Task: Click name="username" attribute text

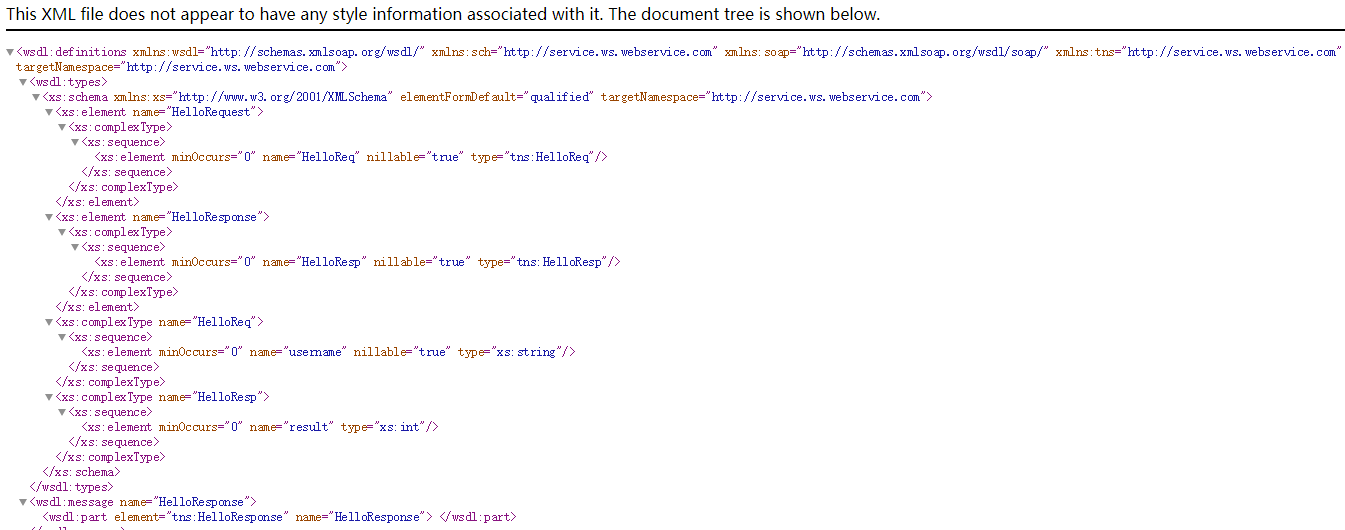Action: [298, 352]
